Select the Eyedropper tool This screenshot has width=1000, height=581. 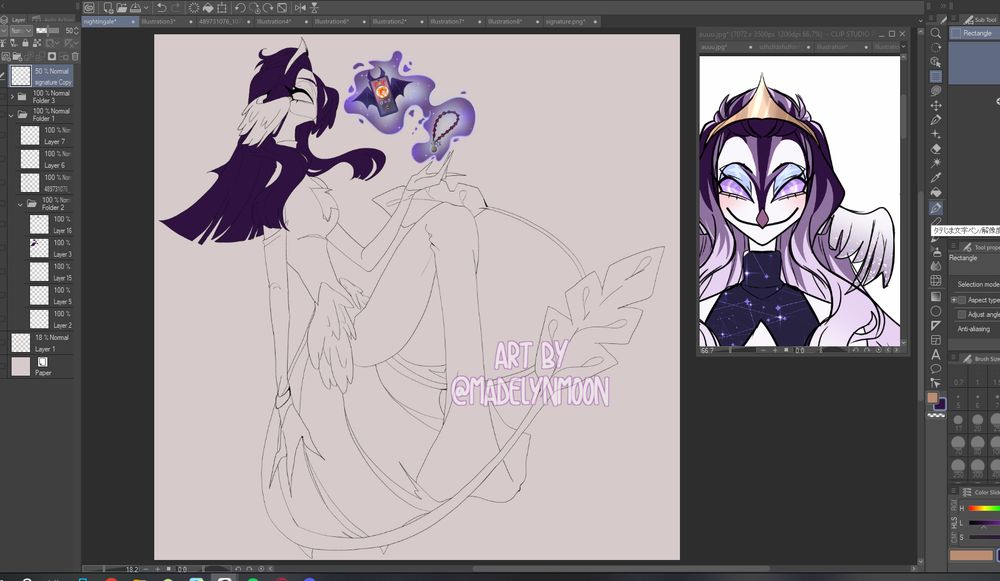[x=936, y=177]
